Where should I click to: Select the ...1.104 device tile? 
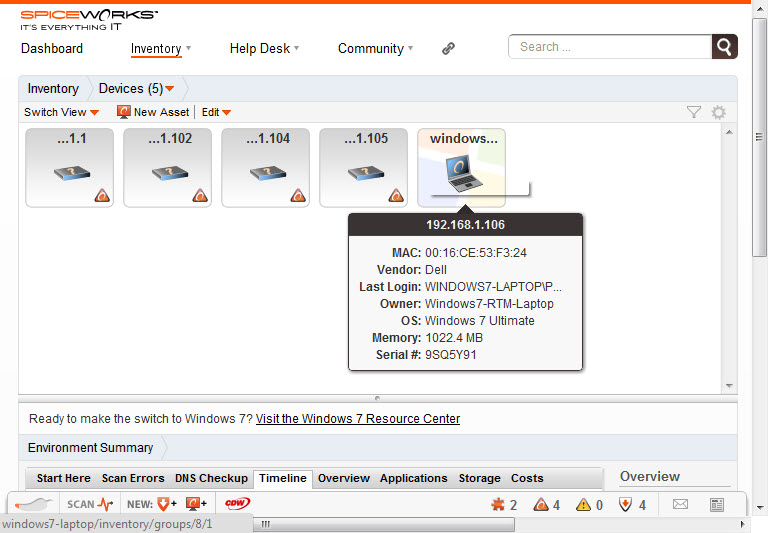coord(265,168)
